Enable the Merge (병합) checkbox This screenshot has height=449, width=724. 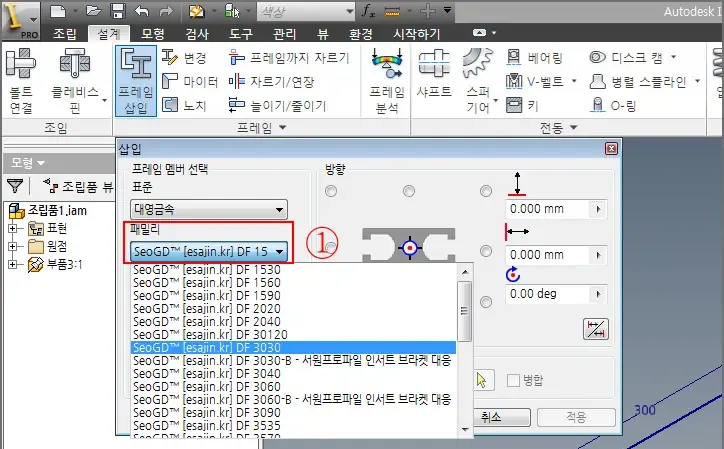pyautogui.click(x=513, y=380)
